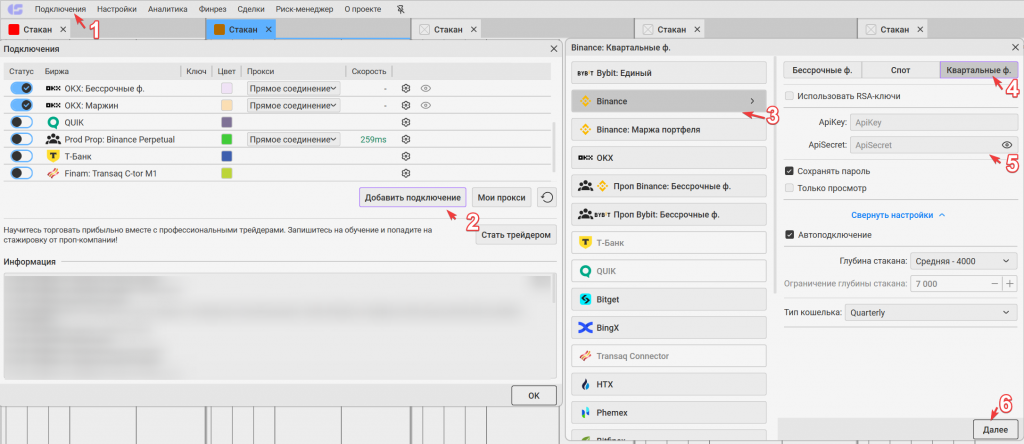
Task: Select the Phemex exchange entry
Action: click(x=668, y=413)
